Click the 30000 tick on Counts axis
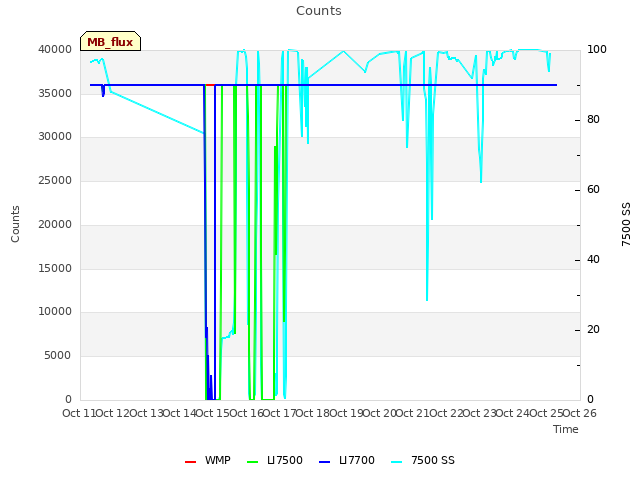 click(x=55, y=136)
